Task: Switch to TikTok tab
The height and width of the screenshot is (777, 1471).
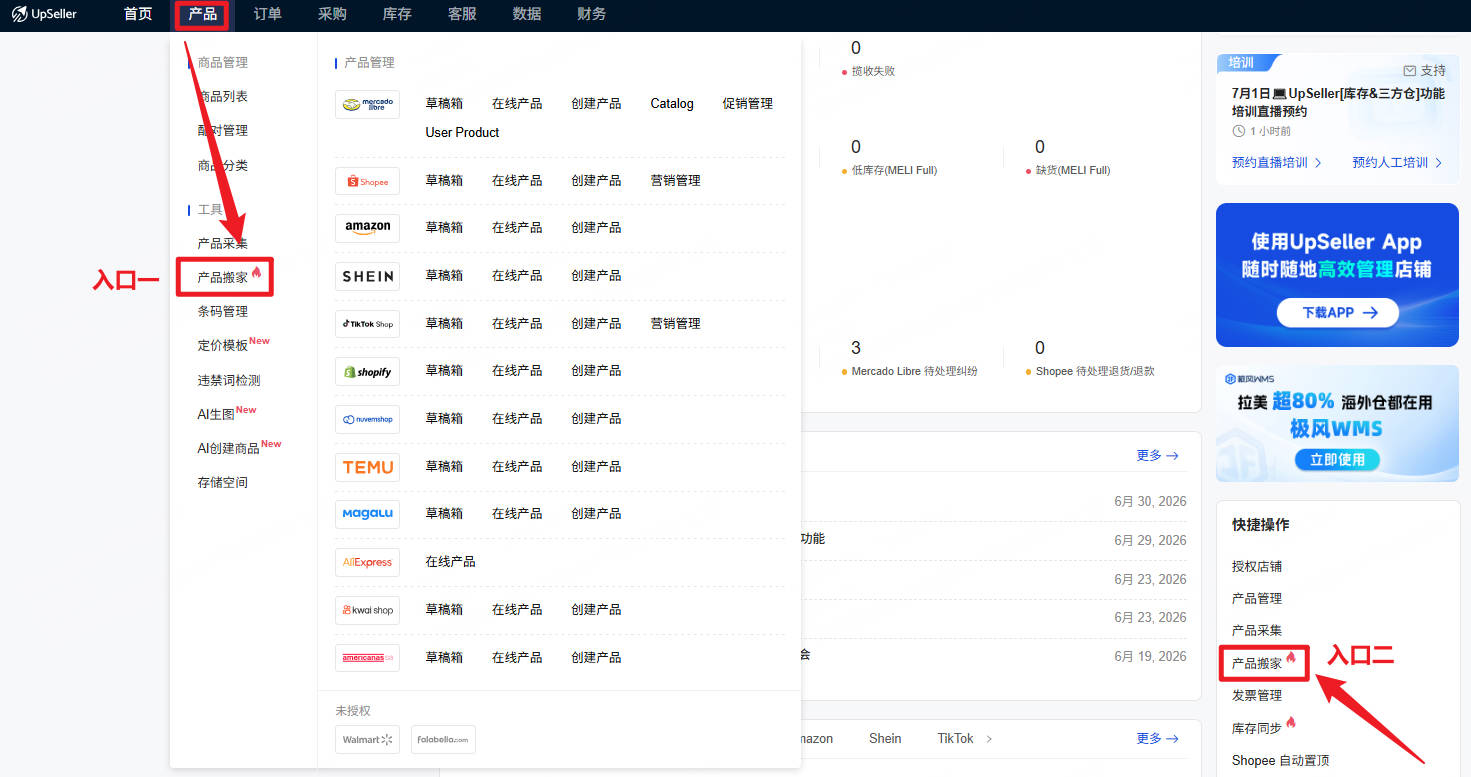Action: [955, 738]
